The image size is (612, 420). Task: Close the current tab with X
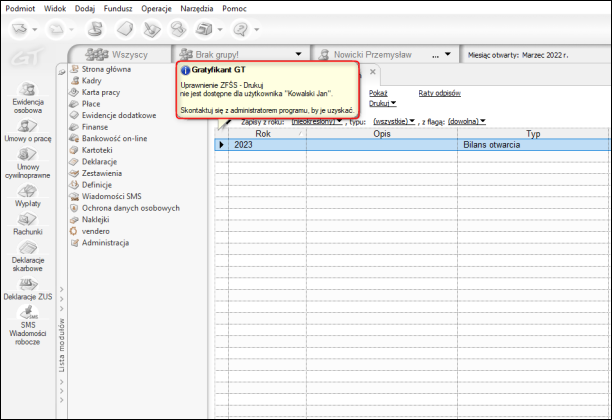373,72
